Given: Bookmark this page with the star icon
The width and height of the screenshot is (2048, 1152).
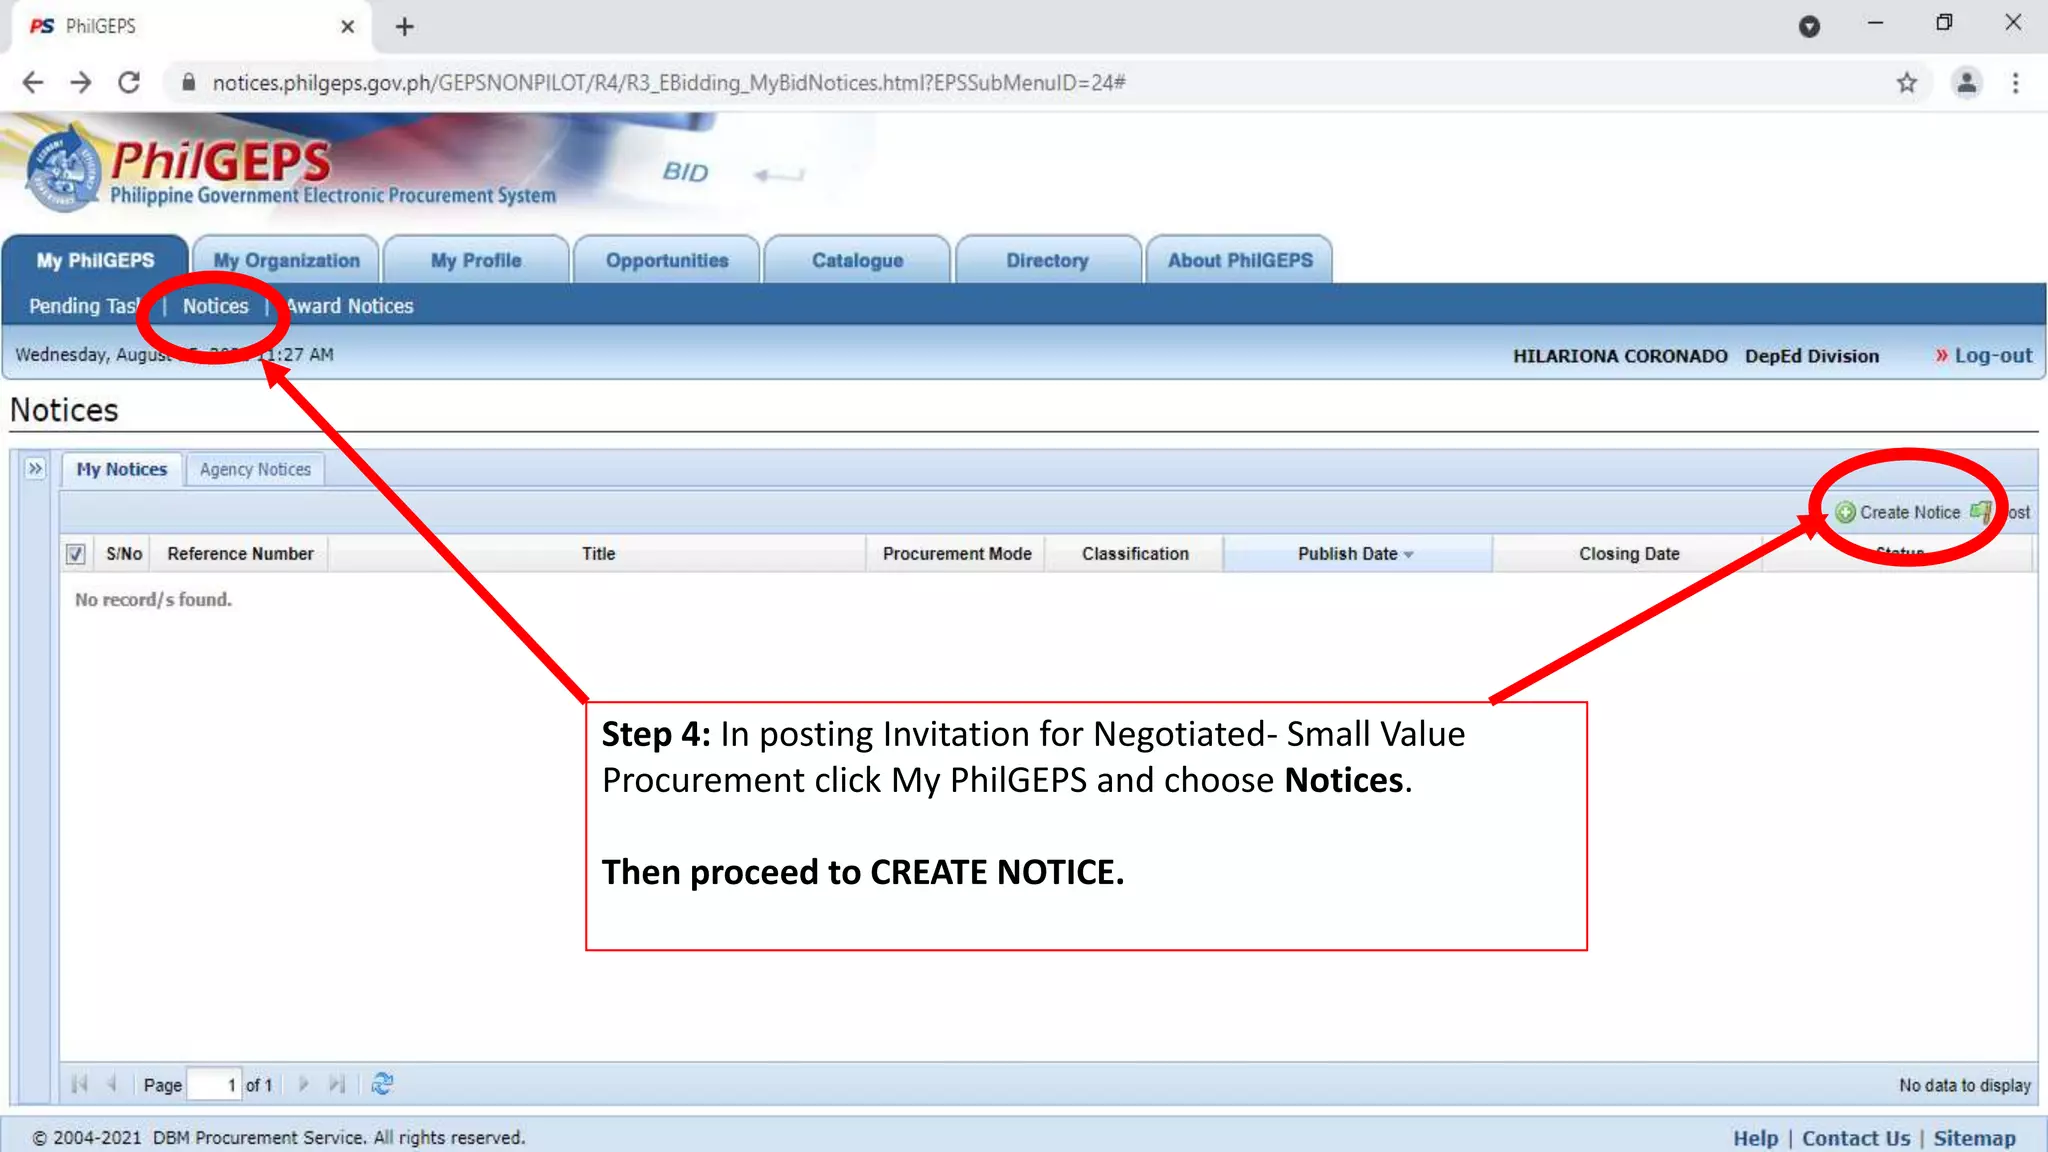Looking at the screenshot, I should coord(1906,83).
